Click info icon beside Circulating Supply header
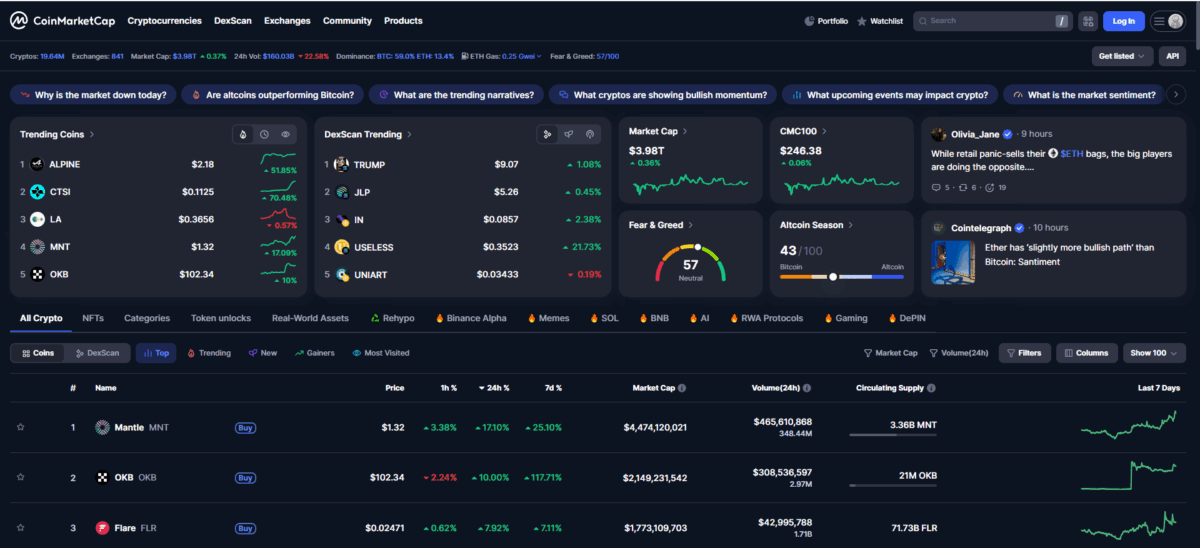Screen dimensions: 1200x548 [931, 388]
